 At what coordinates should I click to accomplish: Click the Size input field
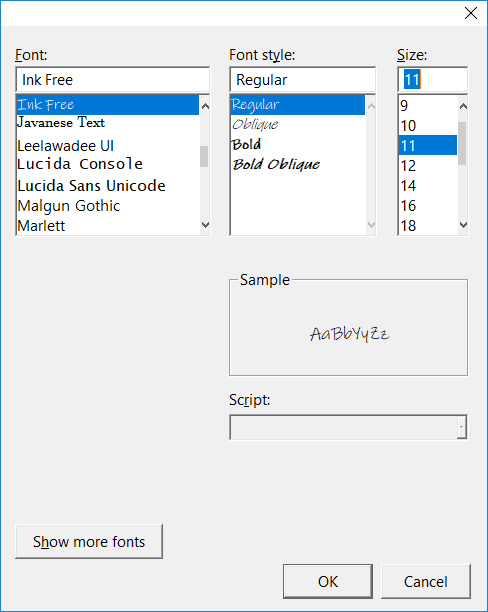pos(433,80)
